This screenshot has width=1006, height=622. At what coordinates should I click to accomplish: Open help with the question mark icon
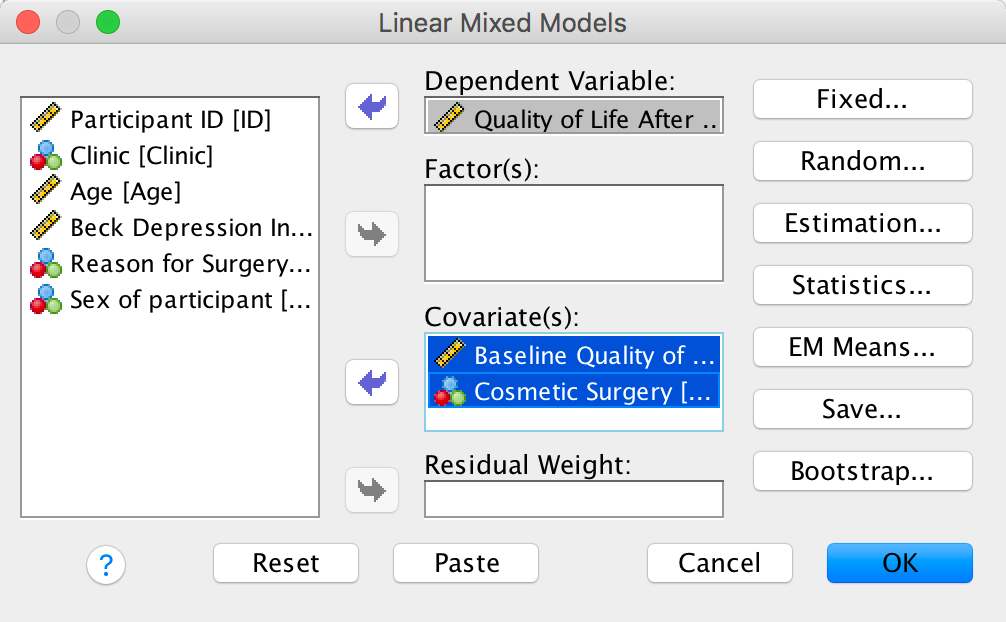point(106,565)
